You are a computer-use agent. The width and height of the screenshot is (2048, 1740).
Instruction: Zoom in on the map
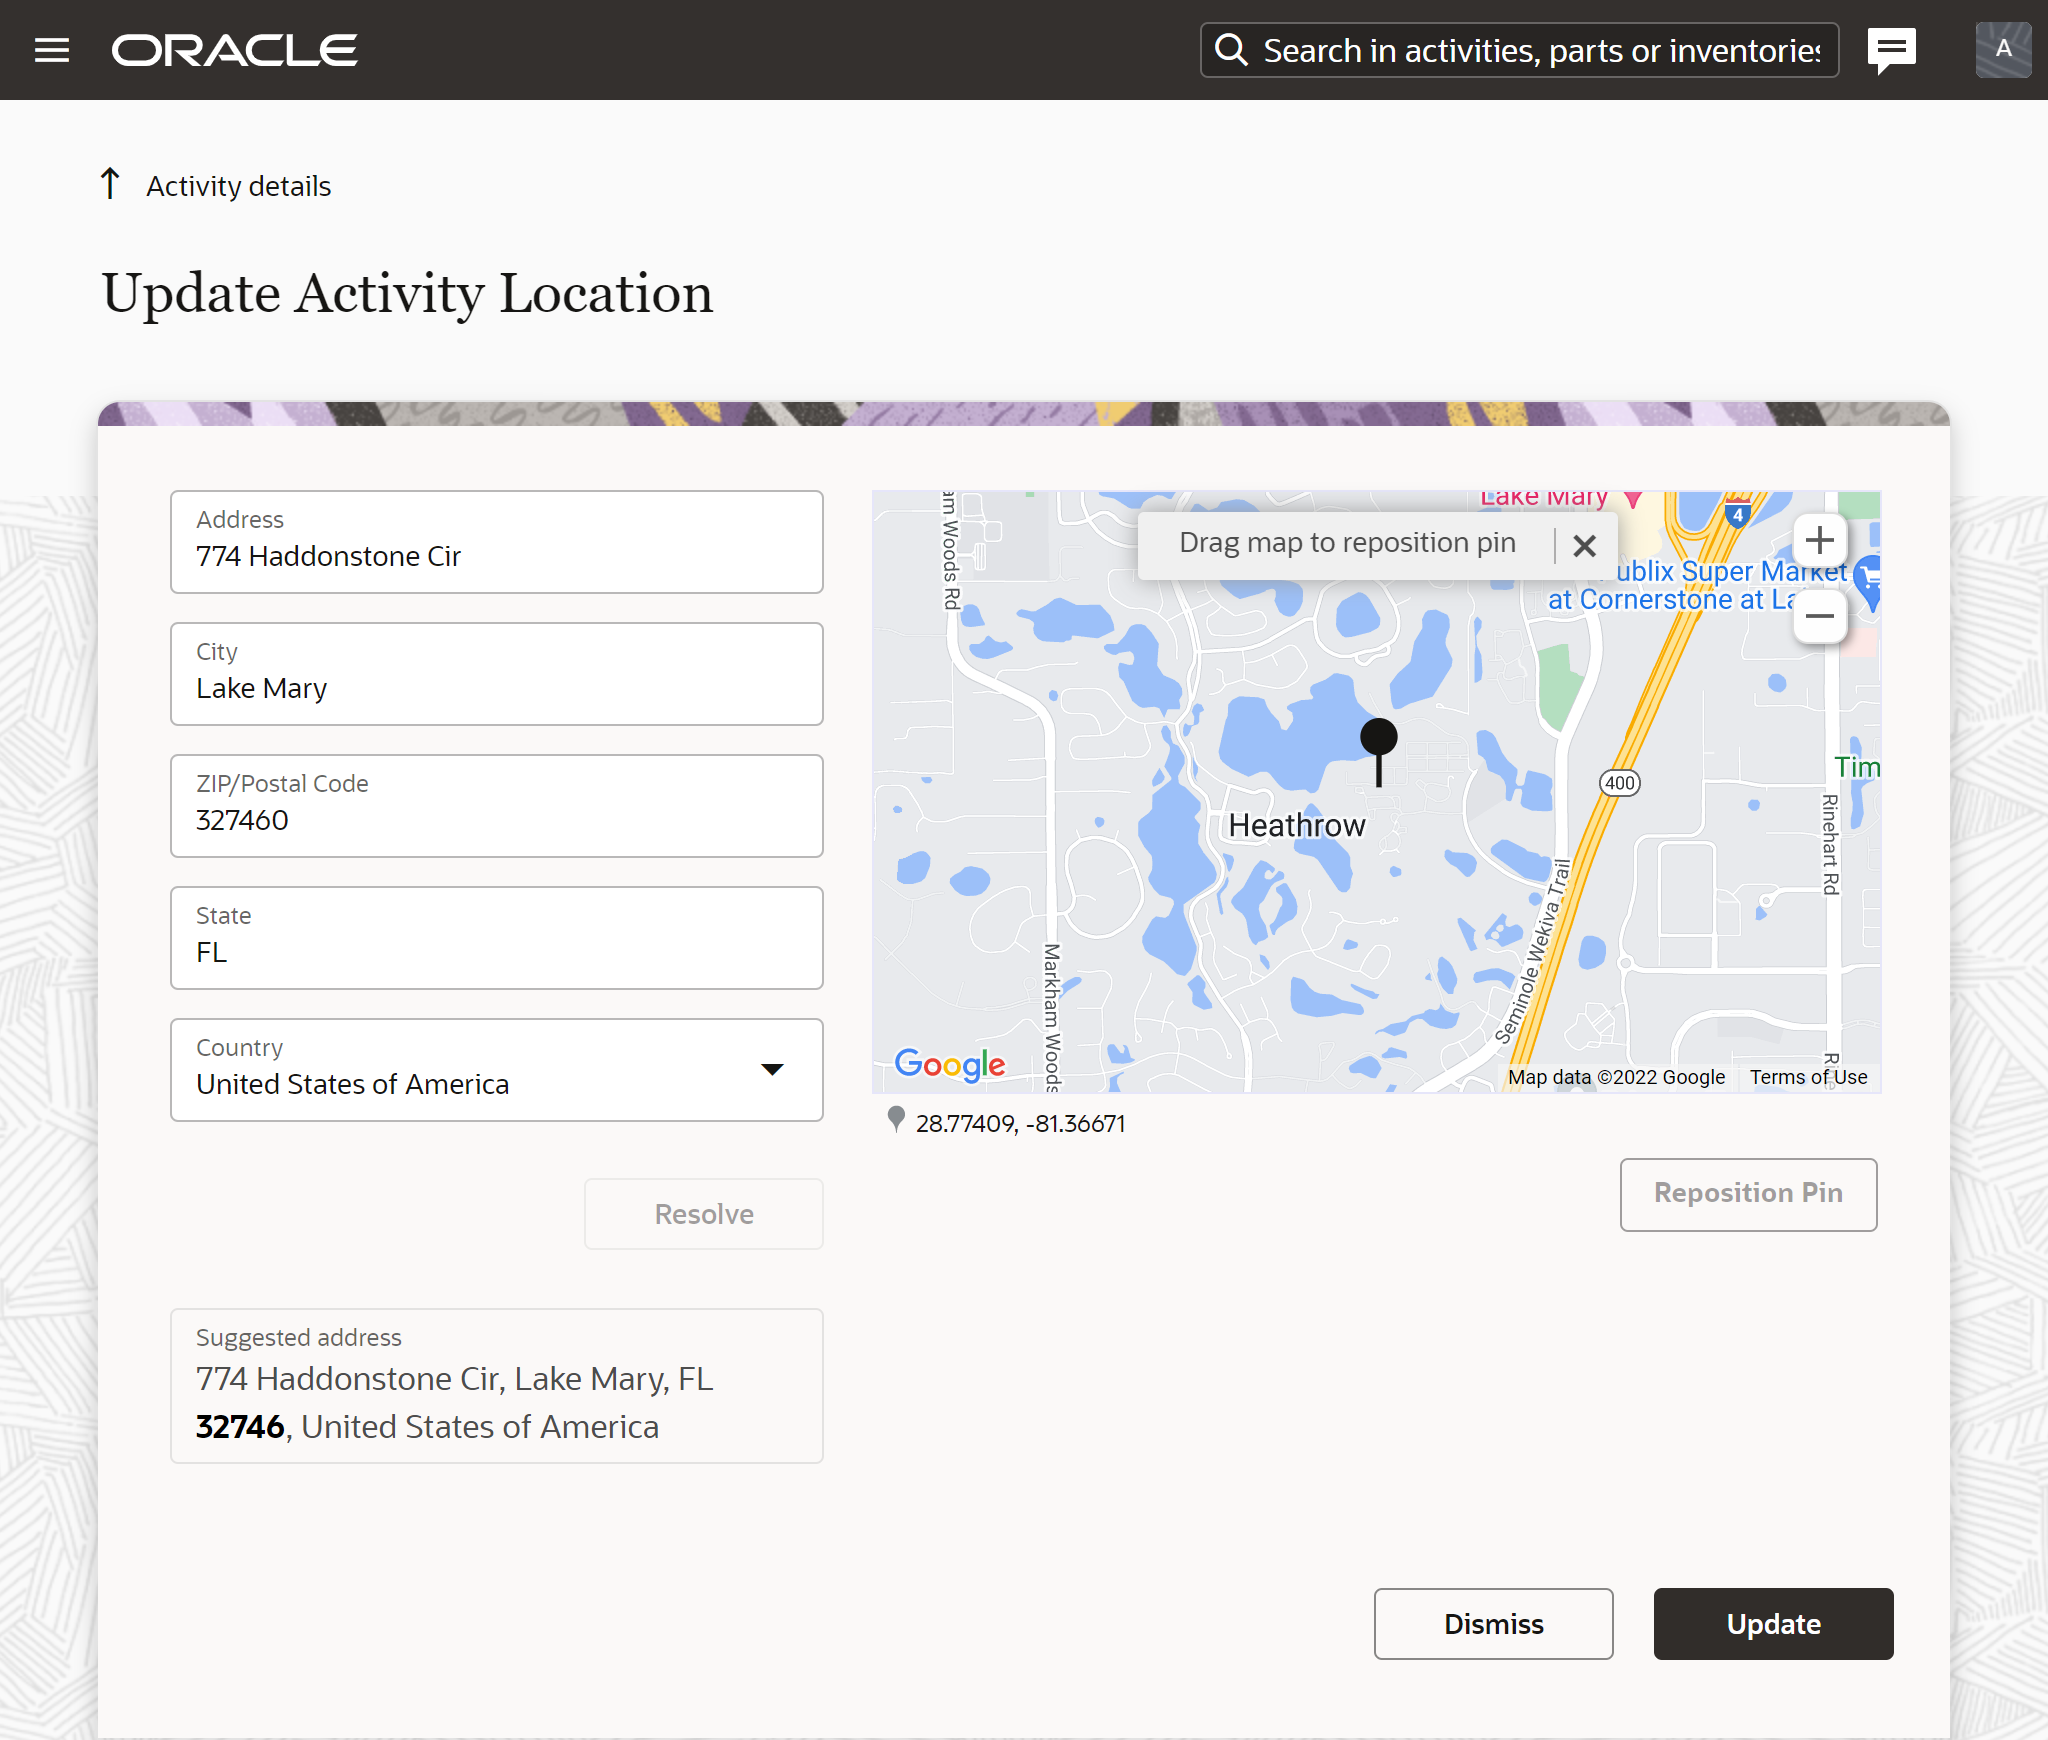click(x=1819, y=541)
